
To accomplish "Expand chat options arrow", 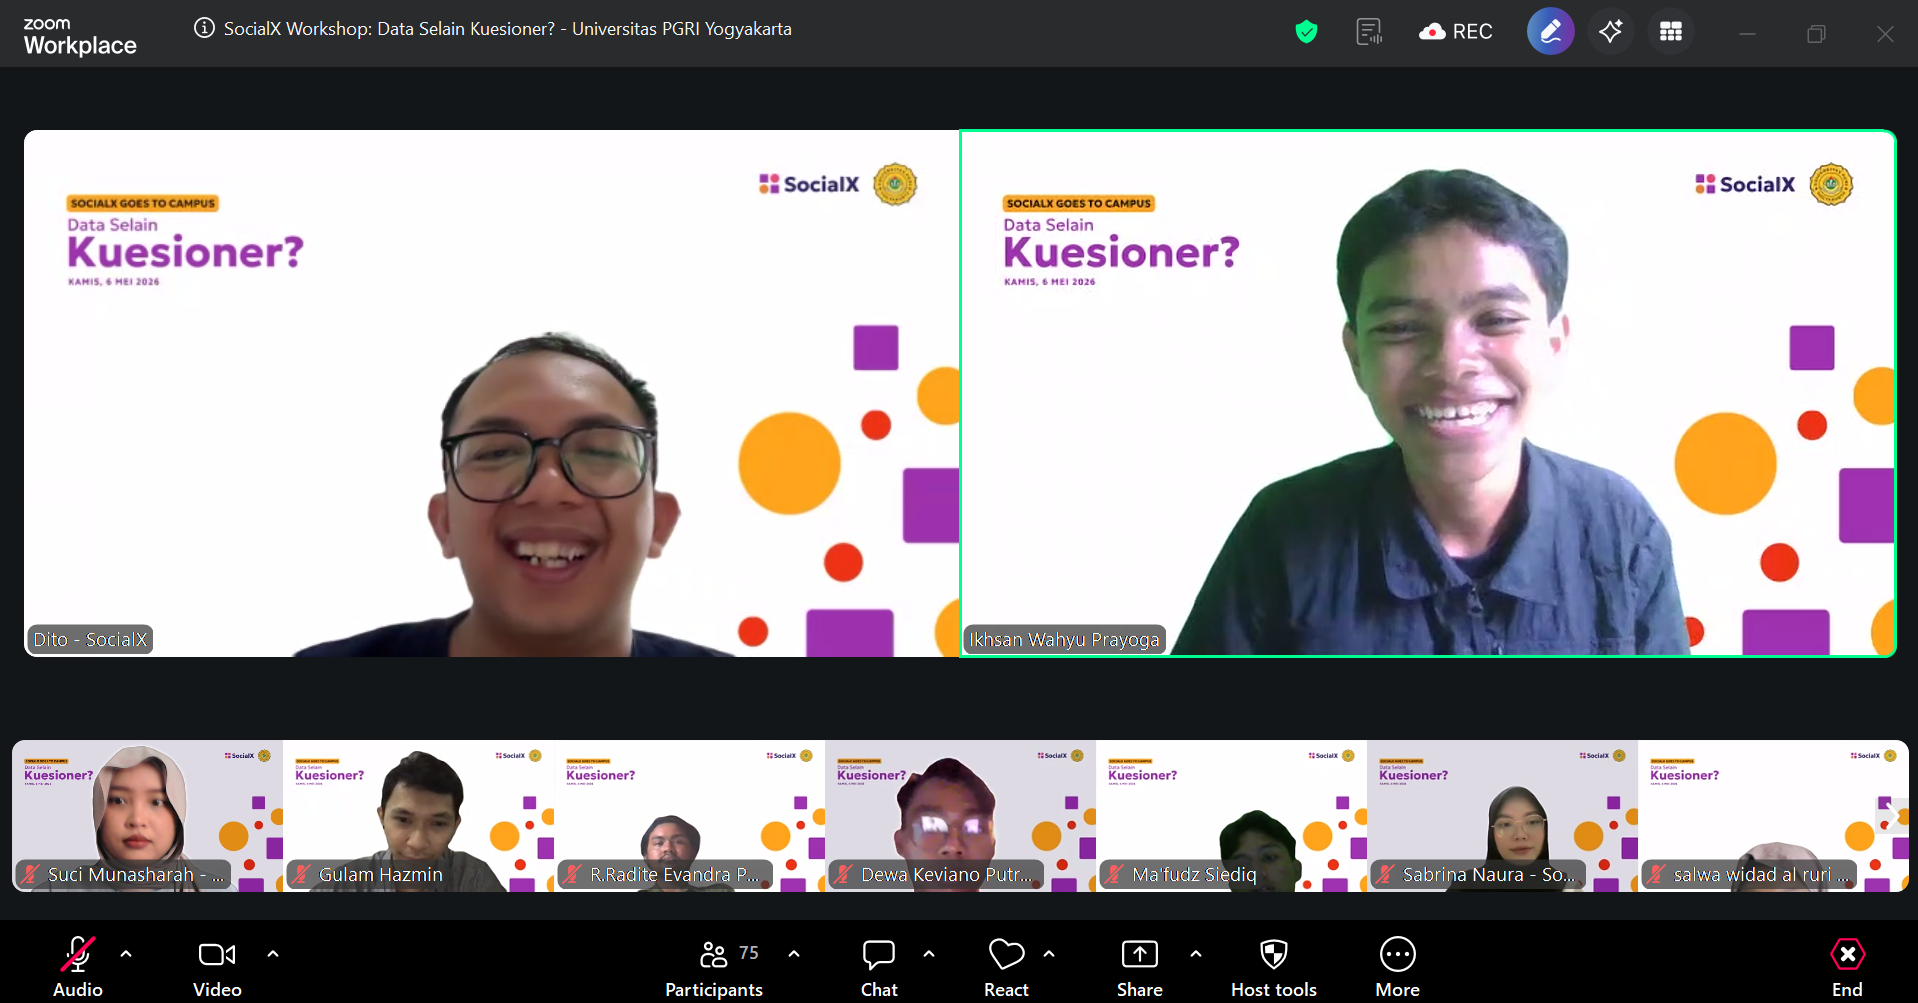I will (x=929, y=954).
